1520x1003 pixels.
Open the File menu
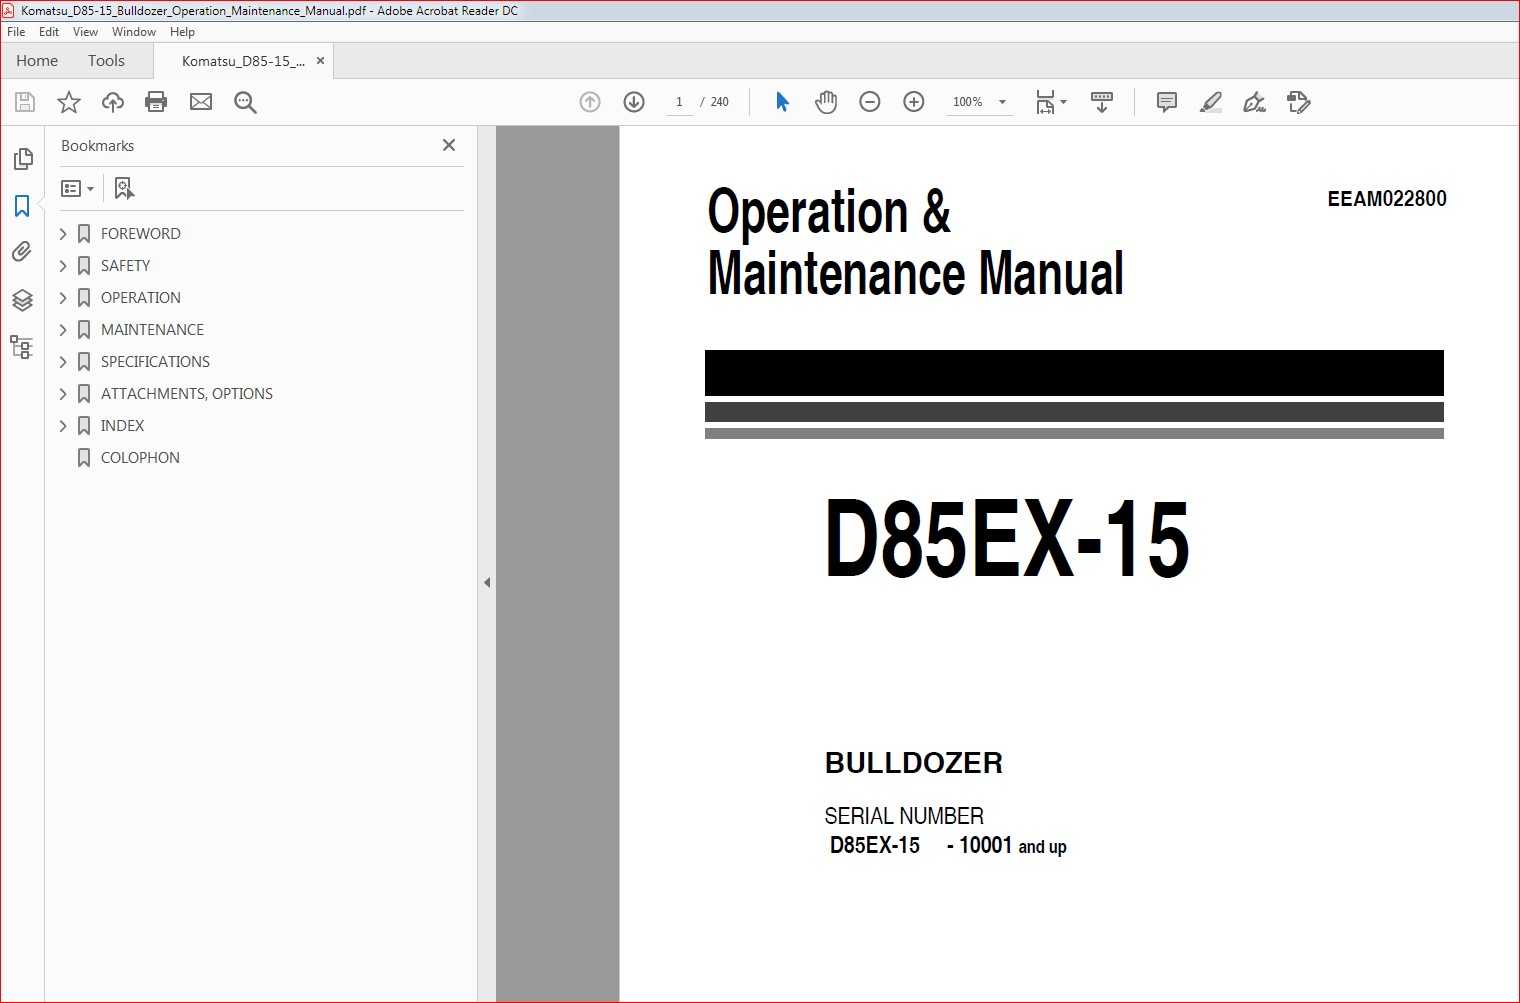16,32
